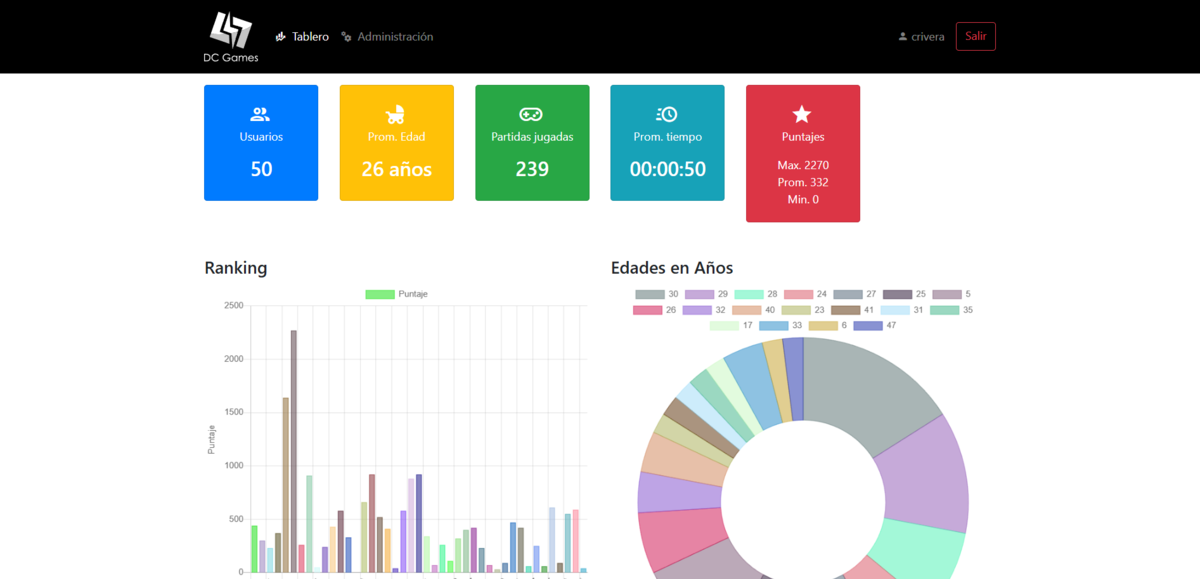Toggle age 24 legend entry
1200x579 pixels.
[806, 294]
